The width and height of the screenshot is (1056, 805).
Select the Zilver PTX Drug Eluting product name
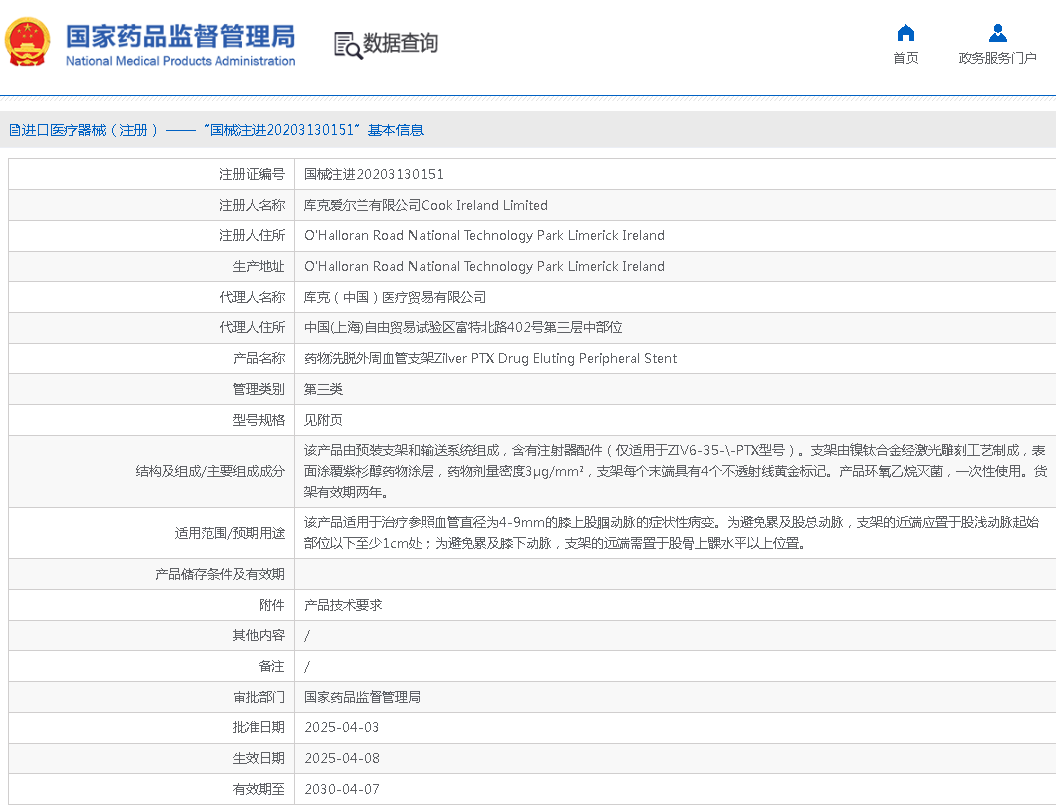490,358
